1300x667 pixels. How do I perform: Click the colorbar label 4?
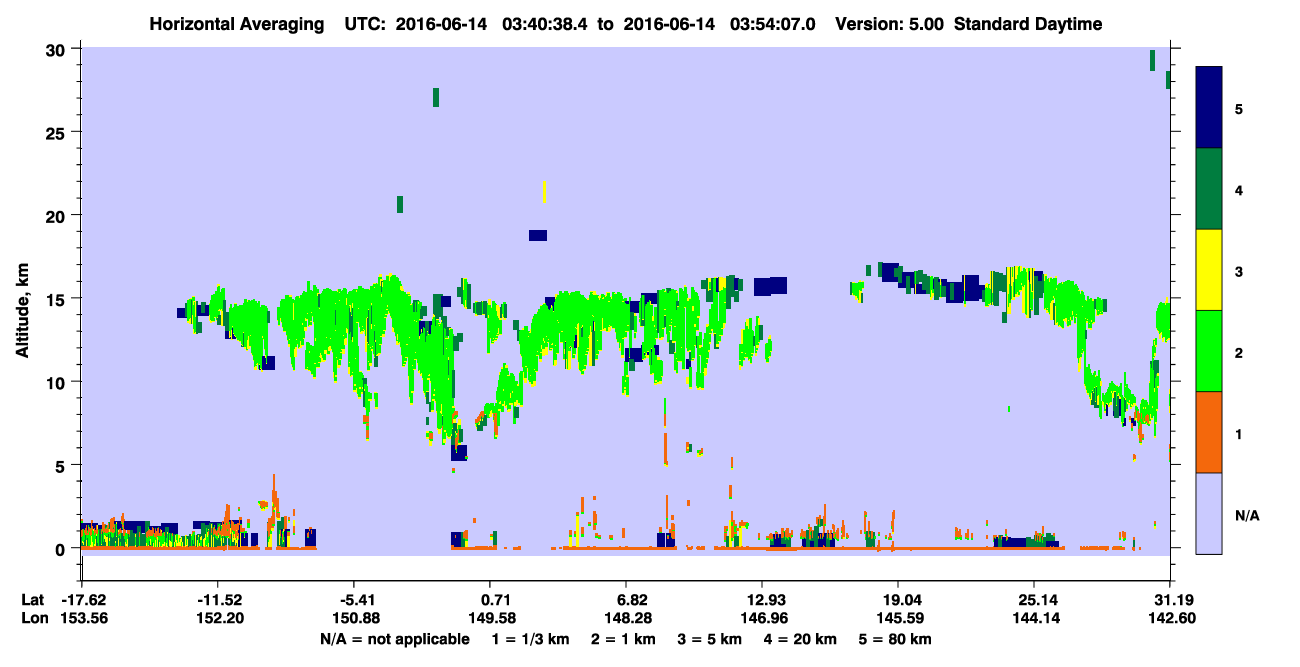pos(1239,189)
